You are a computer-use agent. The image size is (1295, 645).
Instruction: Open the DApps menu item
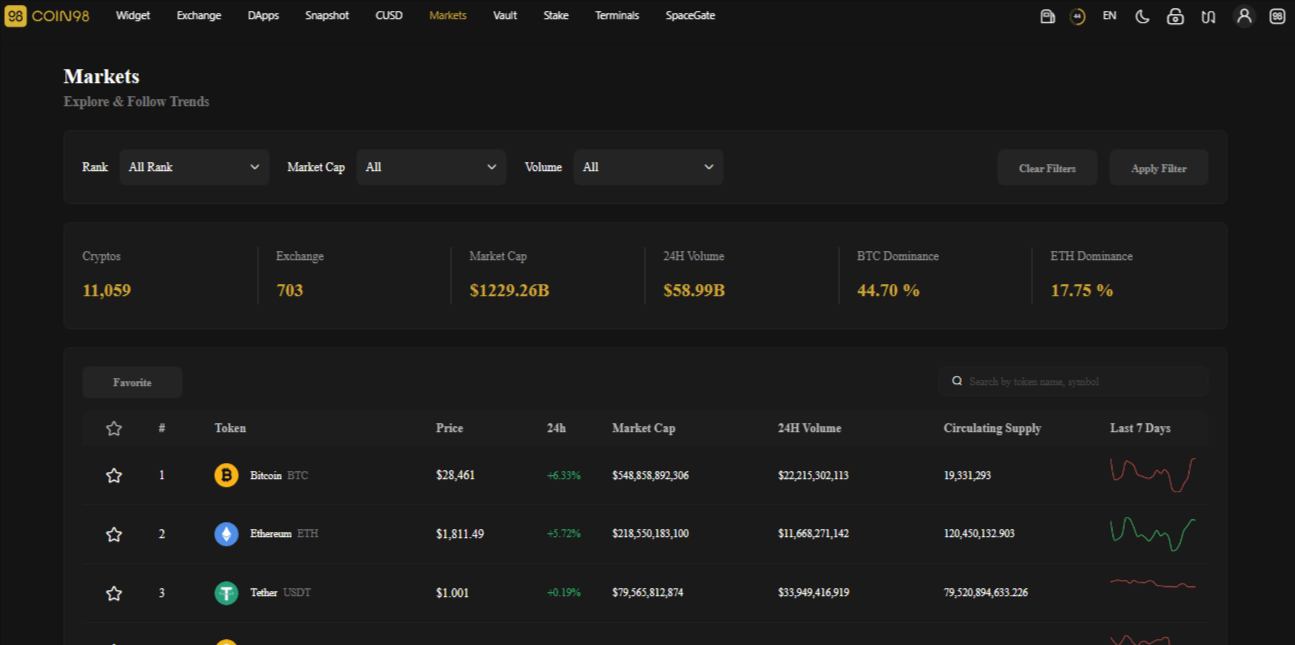[263, 16]
